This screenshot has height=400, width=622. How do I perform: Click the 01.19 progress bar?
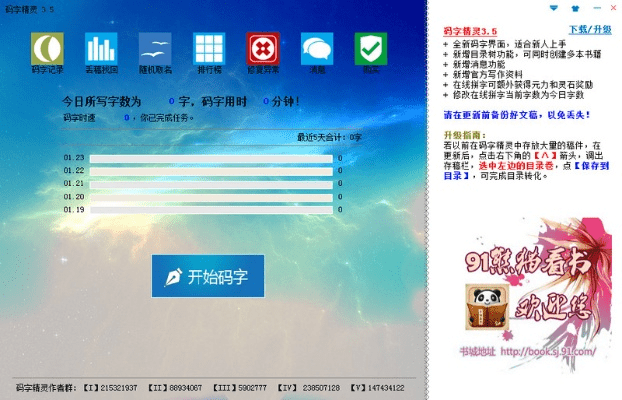click(211, 210)
